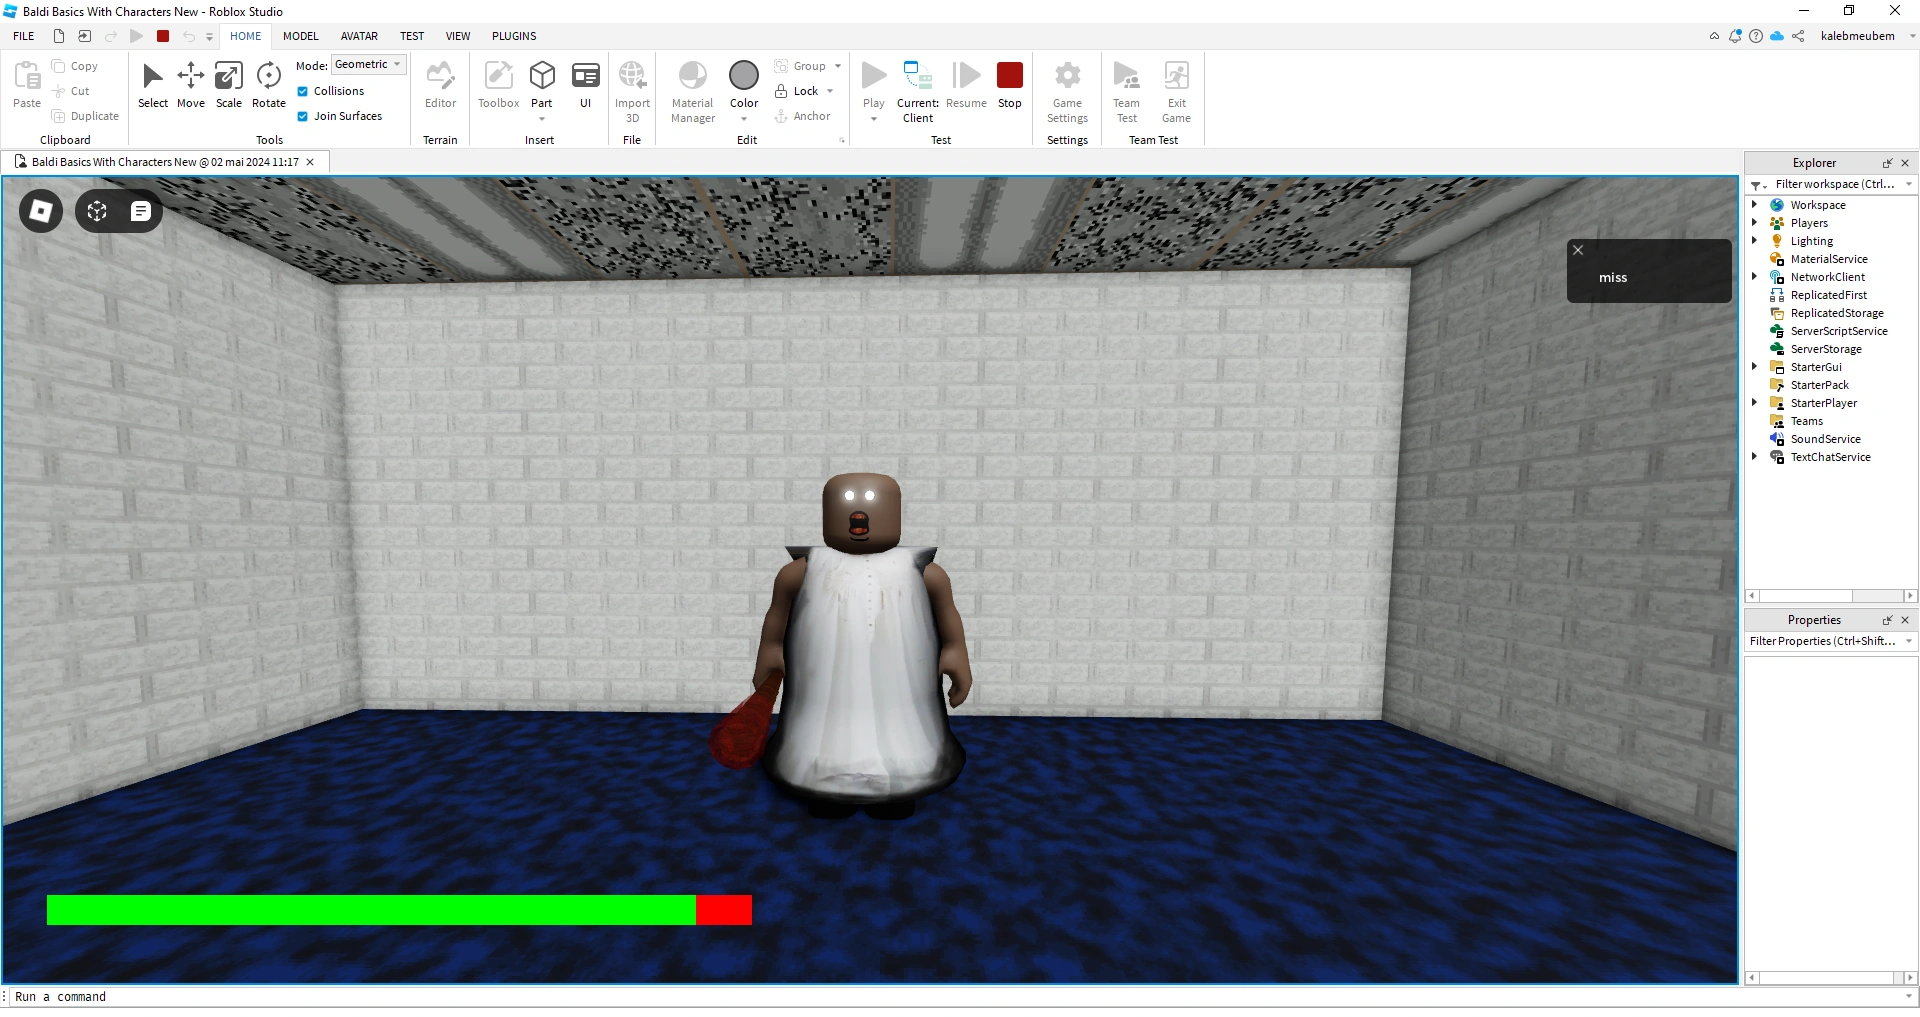Screen dimensions: 1920x1017
Task: Select the Select tool
Action: click(153, 85)
